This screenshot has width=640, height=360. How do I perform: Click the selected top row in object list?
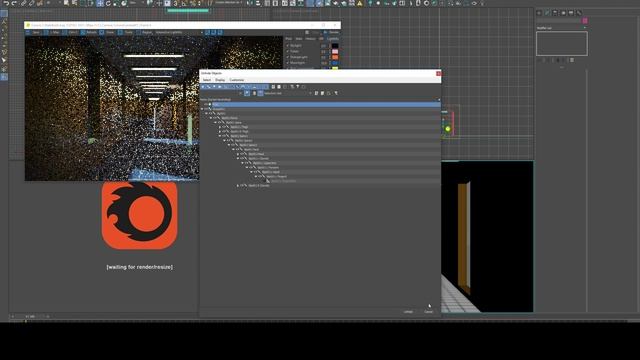320,104
